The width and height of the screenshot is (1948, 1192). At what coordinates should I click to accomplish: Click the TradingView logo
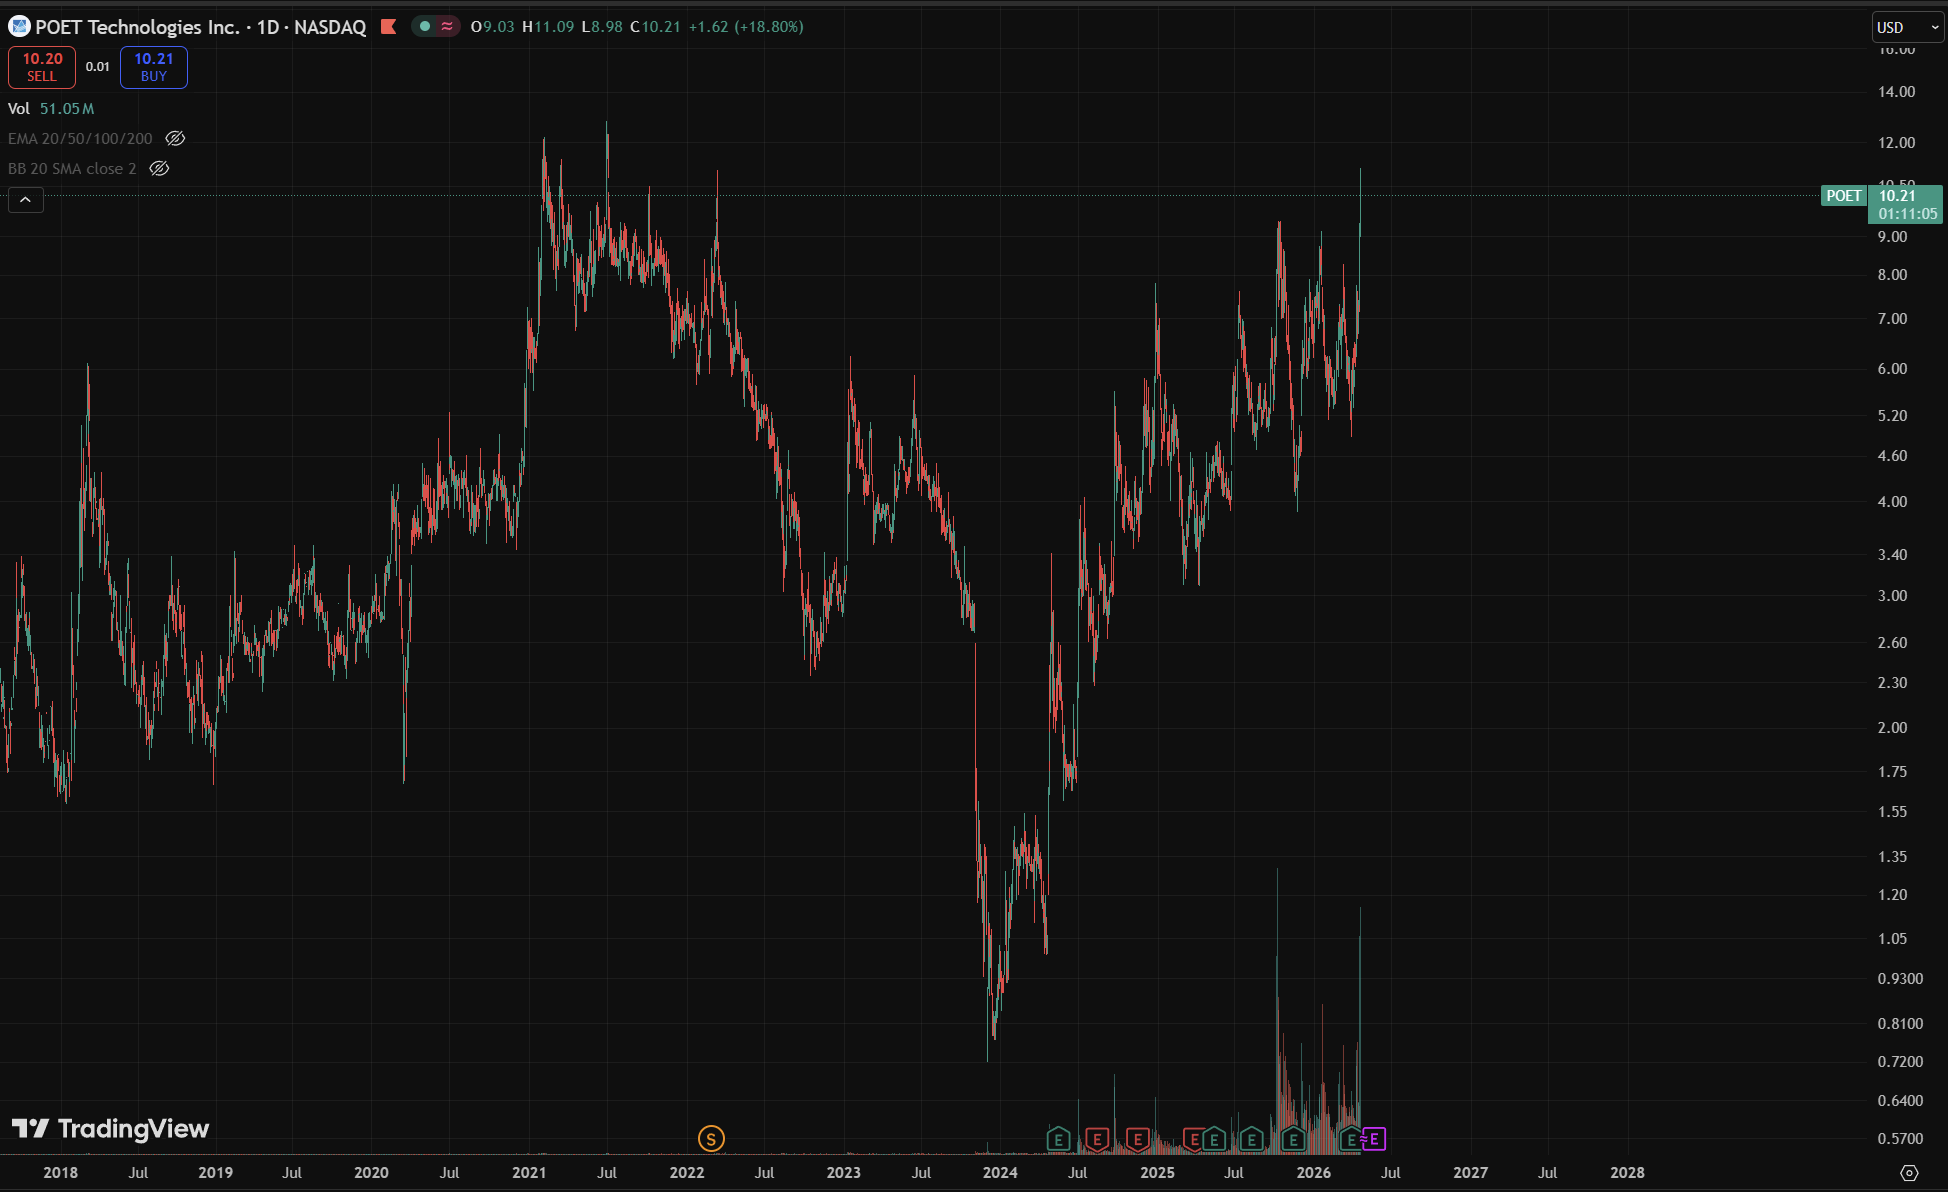[111, 1129]
